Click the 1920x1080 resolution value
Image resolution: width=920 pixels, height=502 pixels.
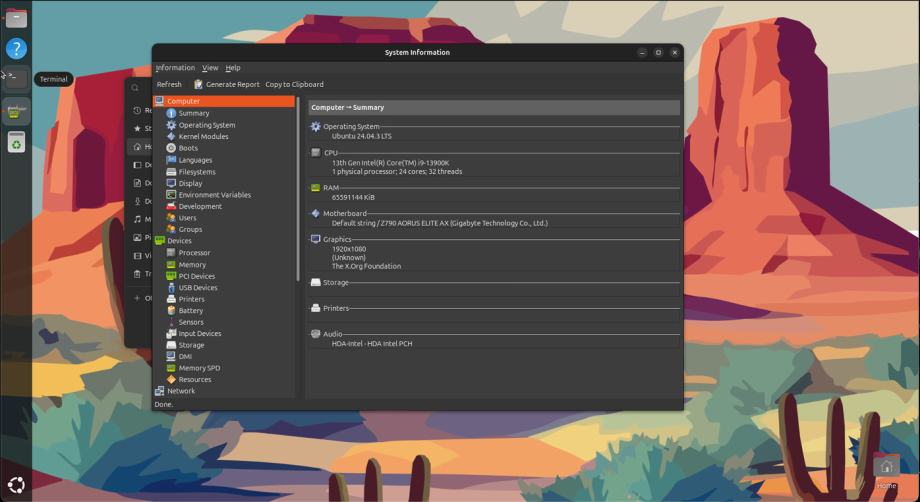pos(349,249)
